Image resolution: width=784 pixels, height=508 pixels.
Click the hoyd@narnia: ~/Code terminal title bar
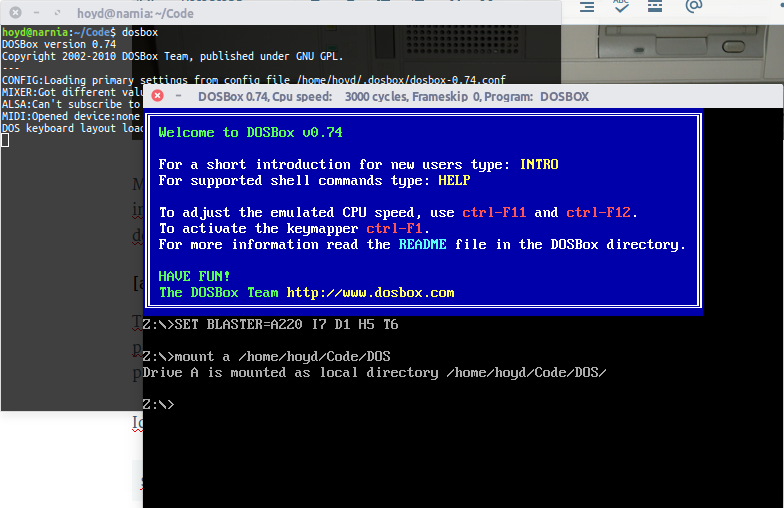tap(280, 13)
